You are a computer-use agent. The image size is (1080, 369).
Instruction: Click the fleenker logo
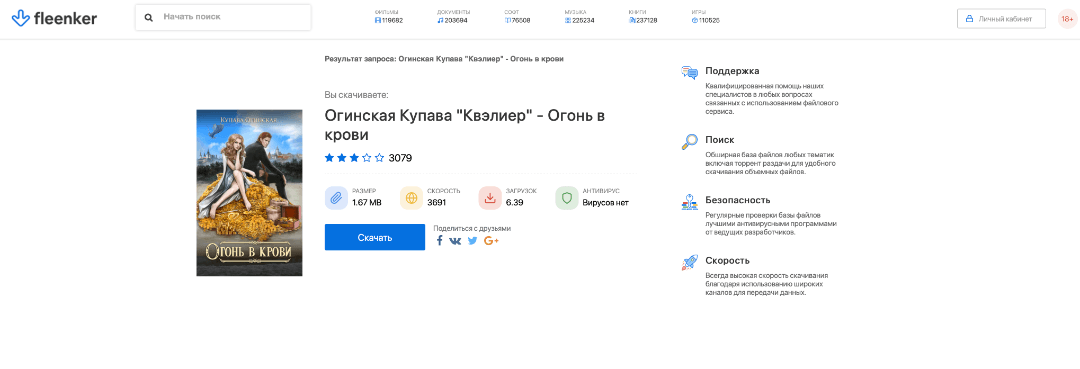pos(55,19)
